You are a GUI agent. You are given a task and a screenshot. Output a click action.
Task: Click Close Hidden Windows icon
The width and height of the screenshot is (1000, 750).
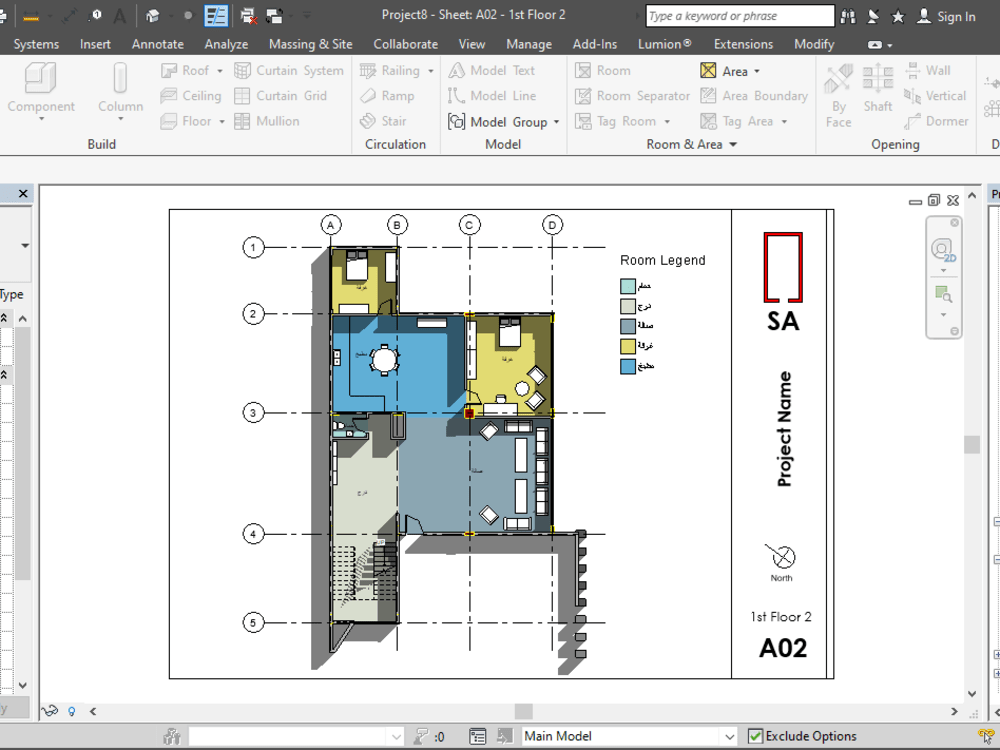(x=249, y=16)
